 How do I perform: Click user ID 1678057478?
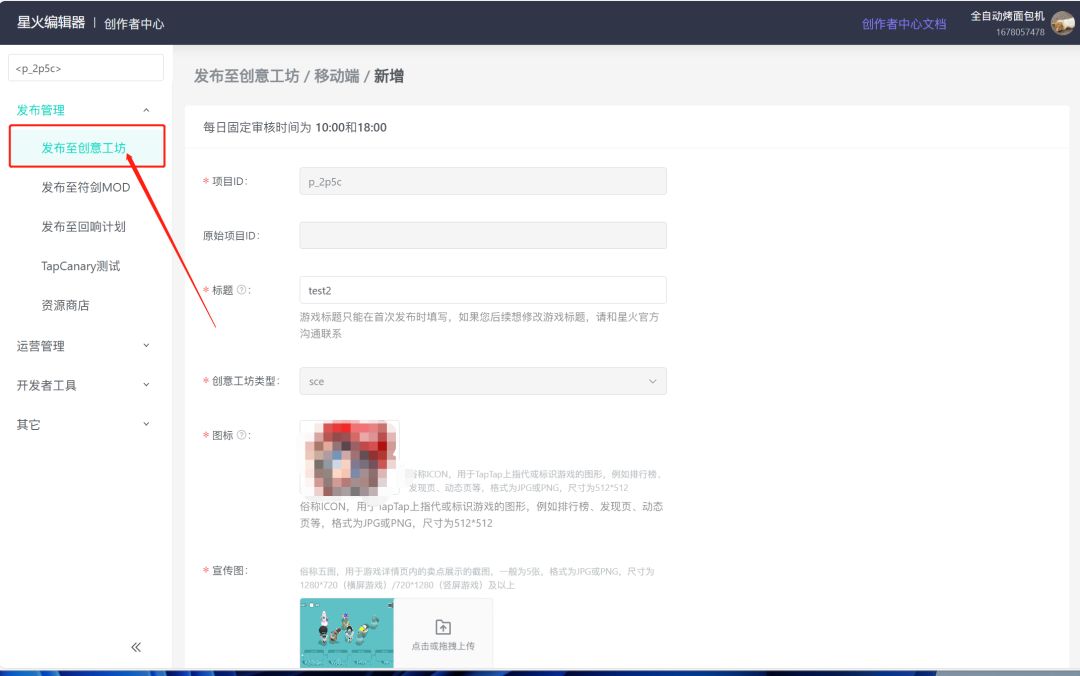point(1020,32)
